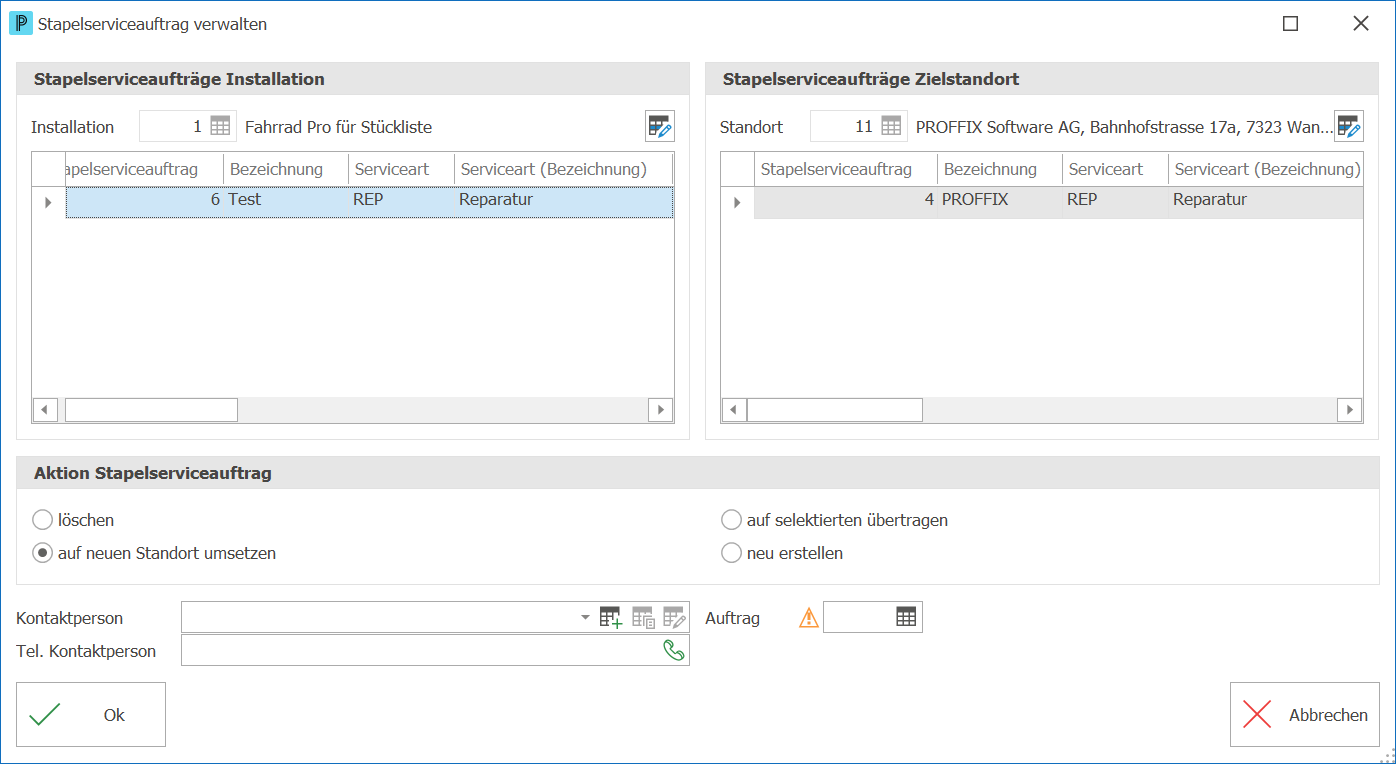The width and height of the screenshot is (1396, 764).
Task: Click the Zielstandort table's horizontal scrollbar thumb
Action: click(835, 410)
